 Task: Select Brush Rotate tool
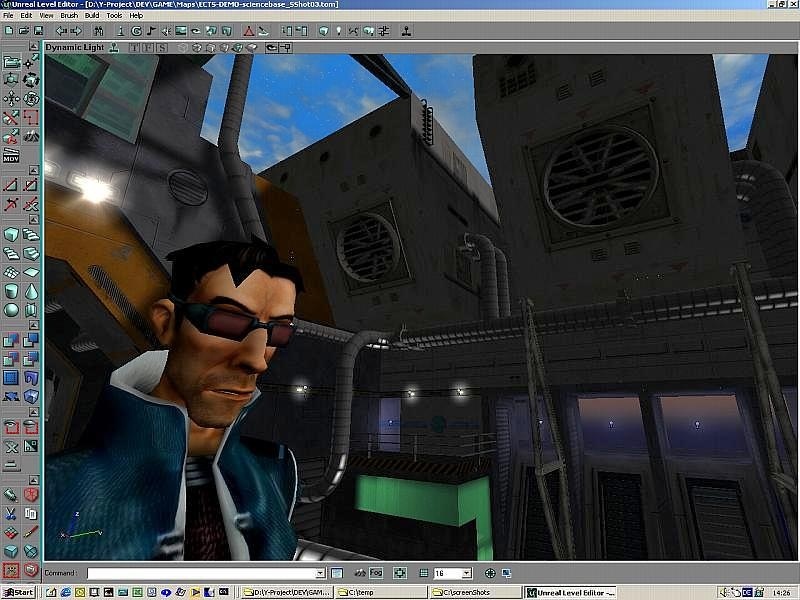click(31, 80)
